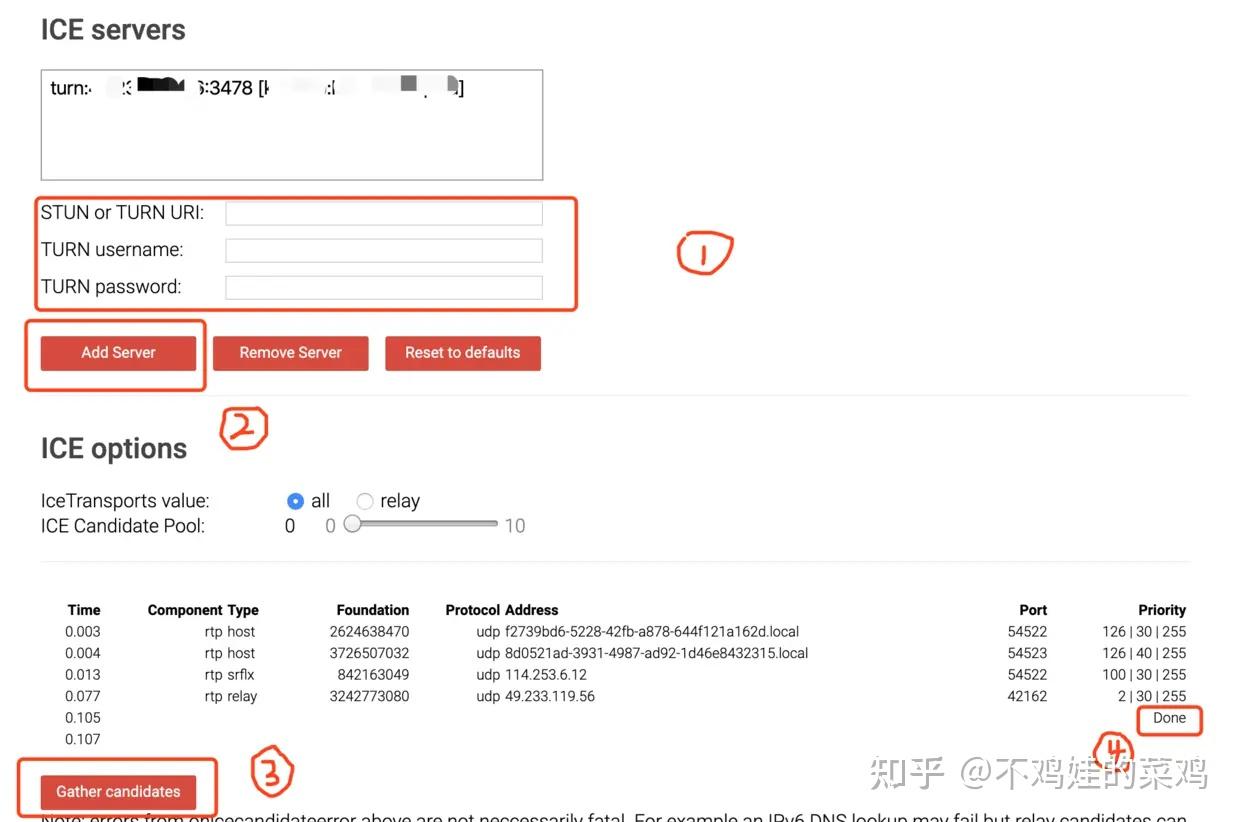Click the TURN username input field
Image resolution: width=1240 pixels, height=822 pixels.
[x=383, y=249]
